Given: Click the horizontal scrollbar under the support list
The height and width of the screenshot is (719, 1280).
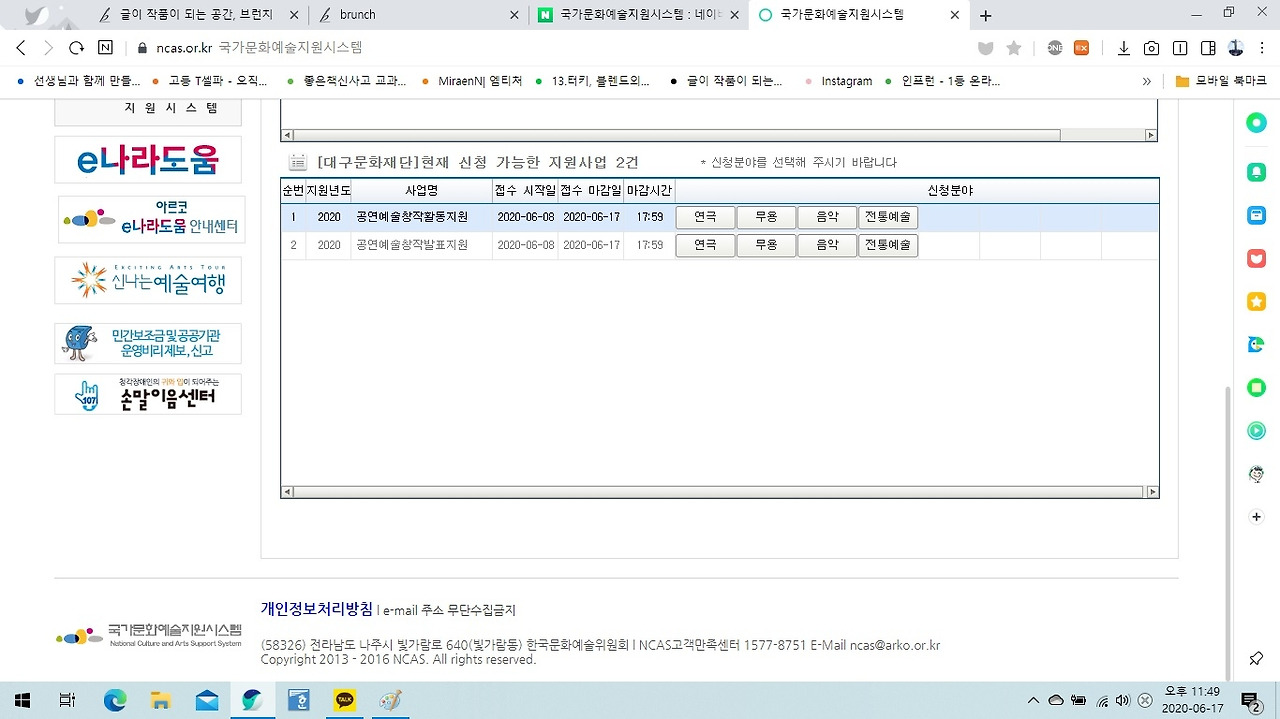Looking at the screenshot, I should pos(720,492).
